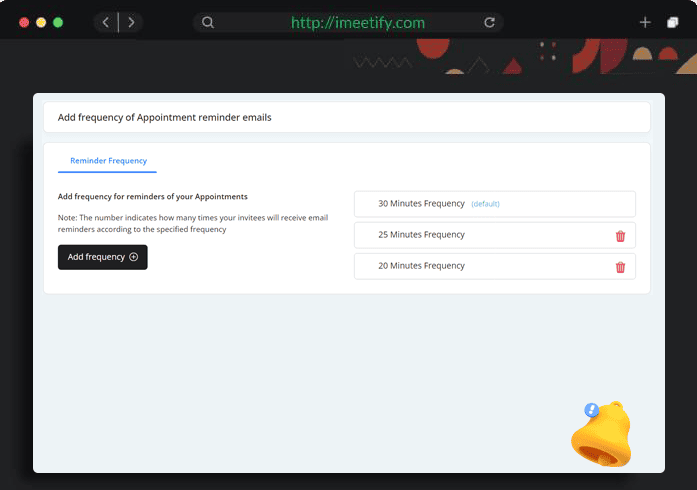
Task: Show all tabs overview icon
Action: point(673,22)
